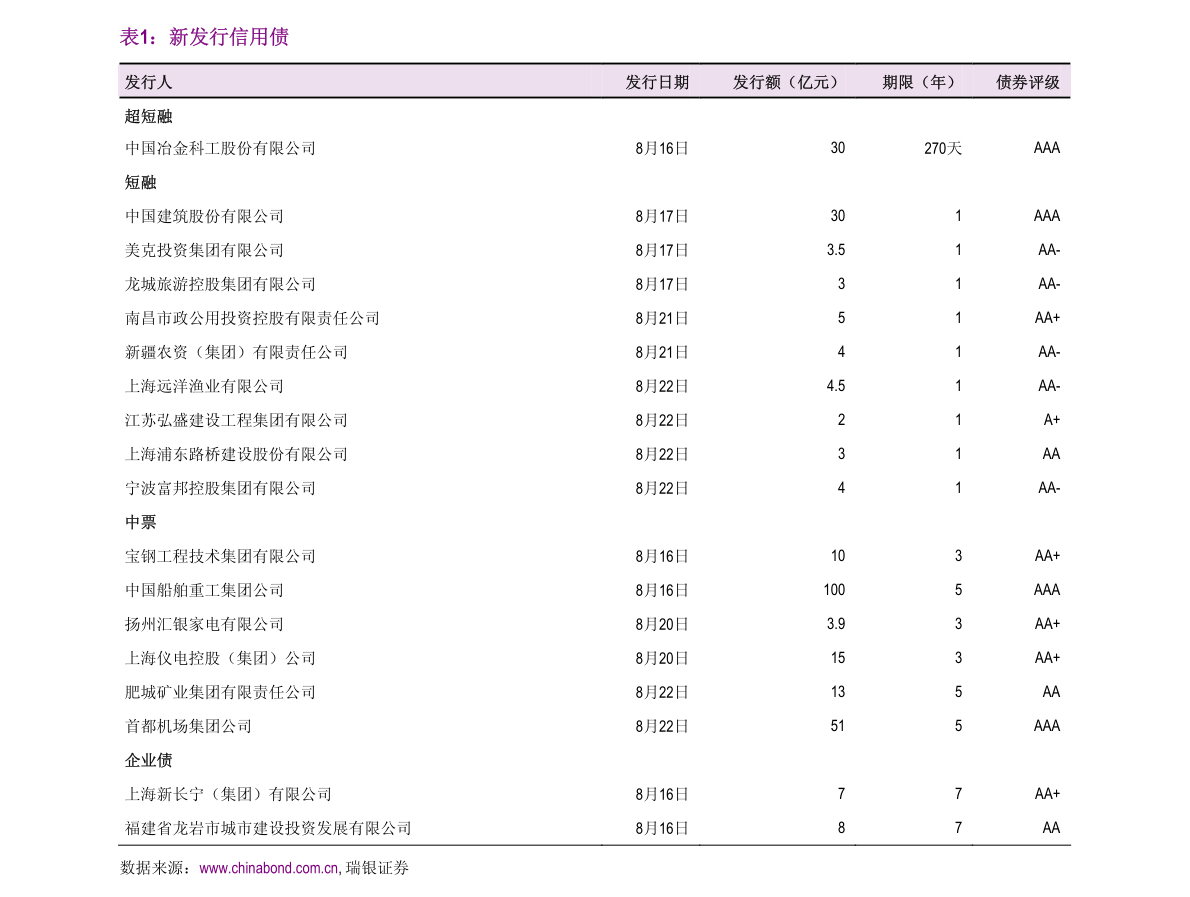This screenshot has height=897, width=1190.
Task: Select issuer 上海远洋渔业有限公司
Action: tap(204, 386)
